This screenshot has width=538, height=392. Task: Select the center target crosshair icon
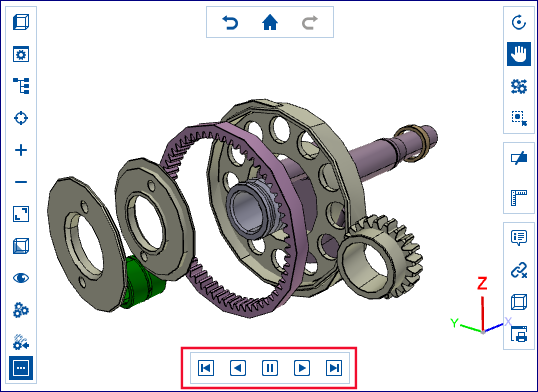[21, 118]
